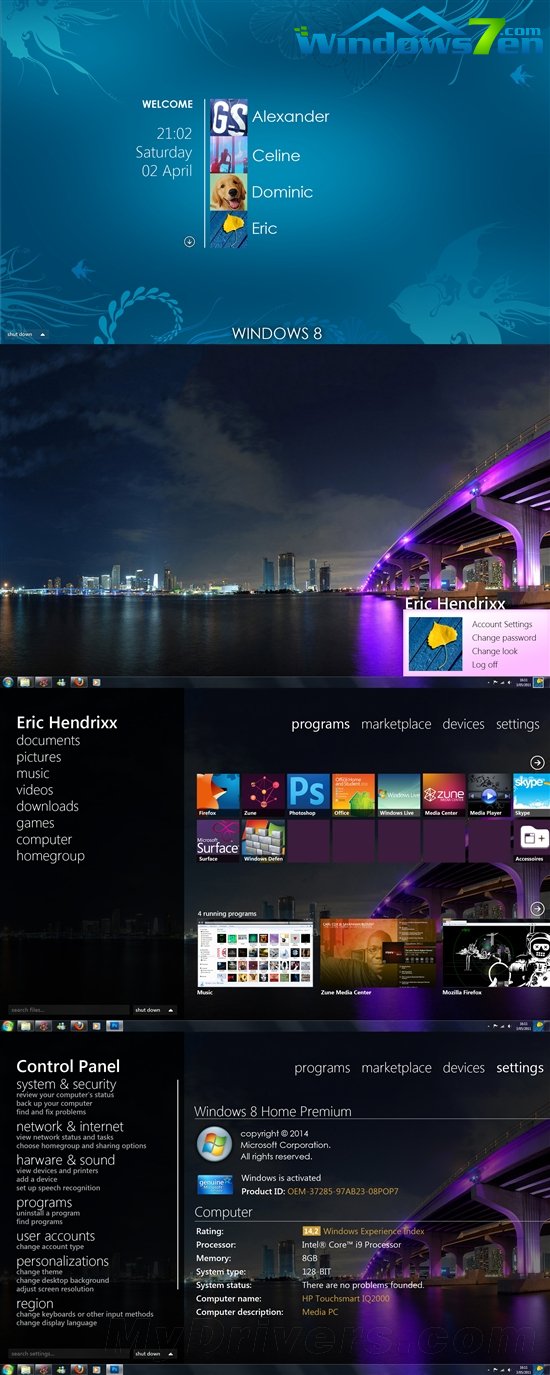Open games in the Eric Hendrixx list
The width and height of the screenshot is (550, 1375).
click(35, 823)
